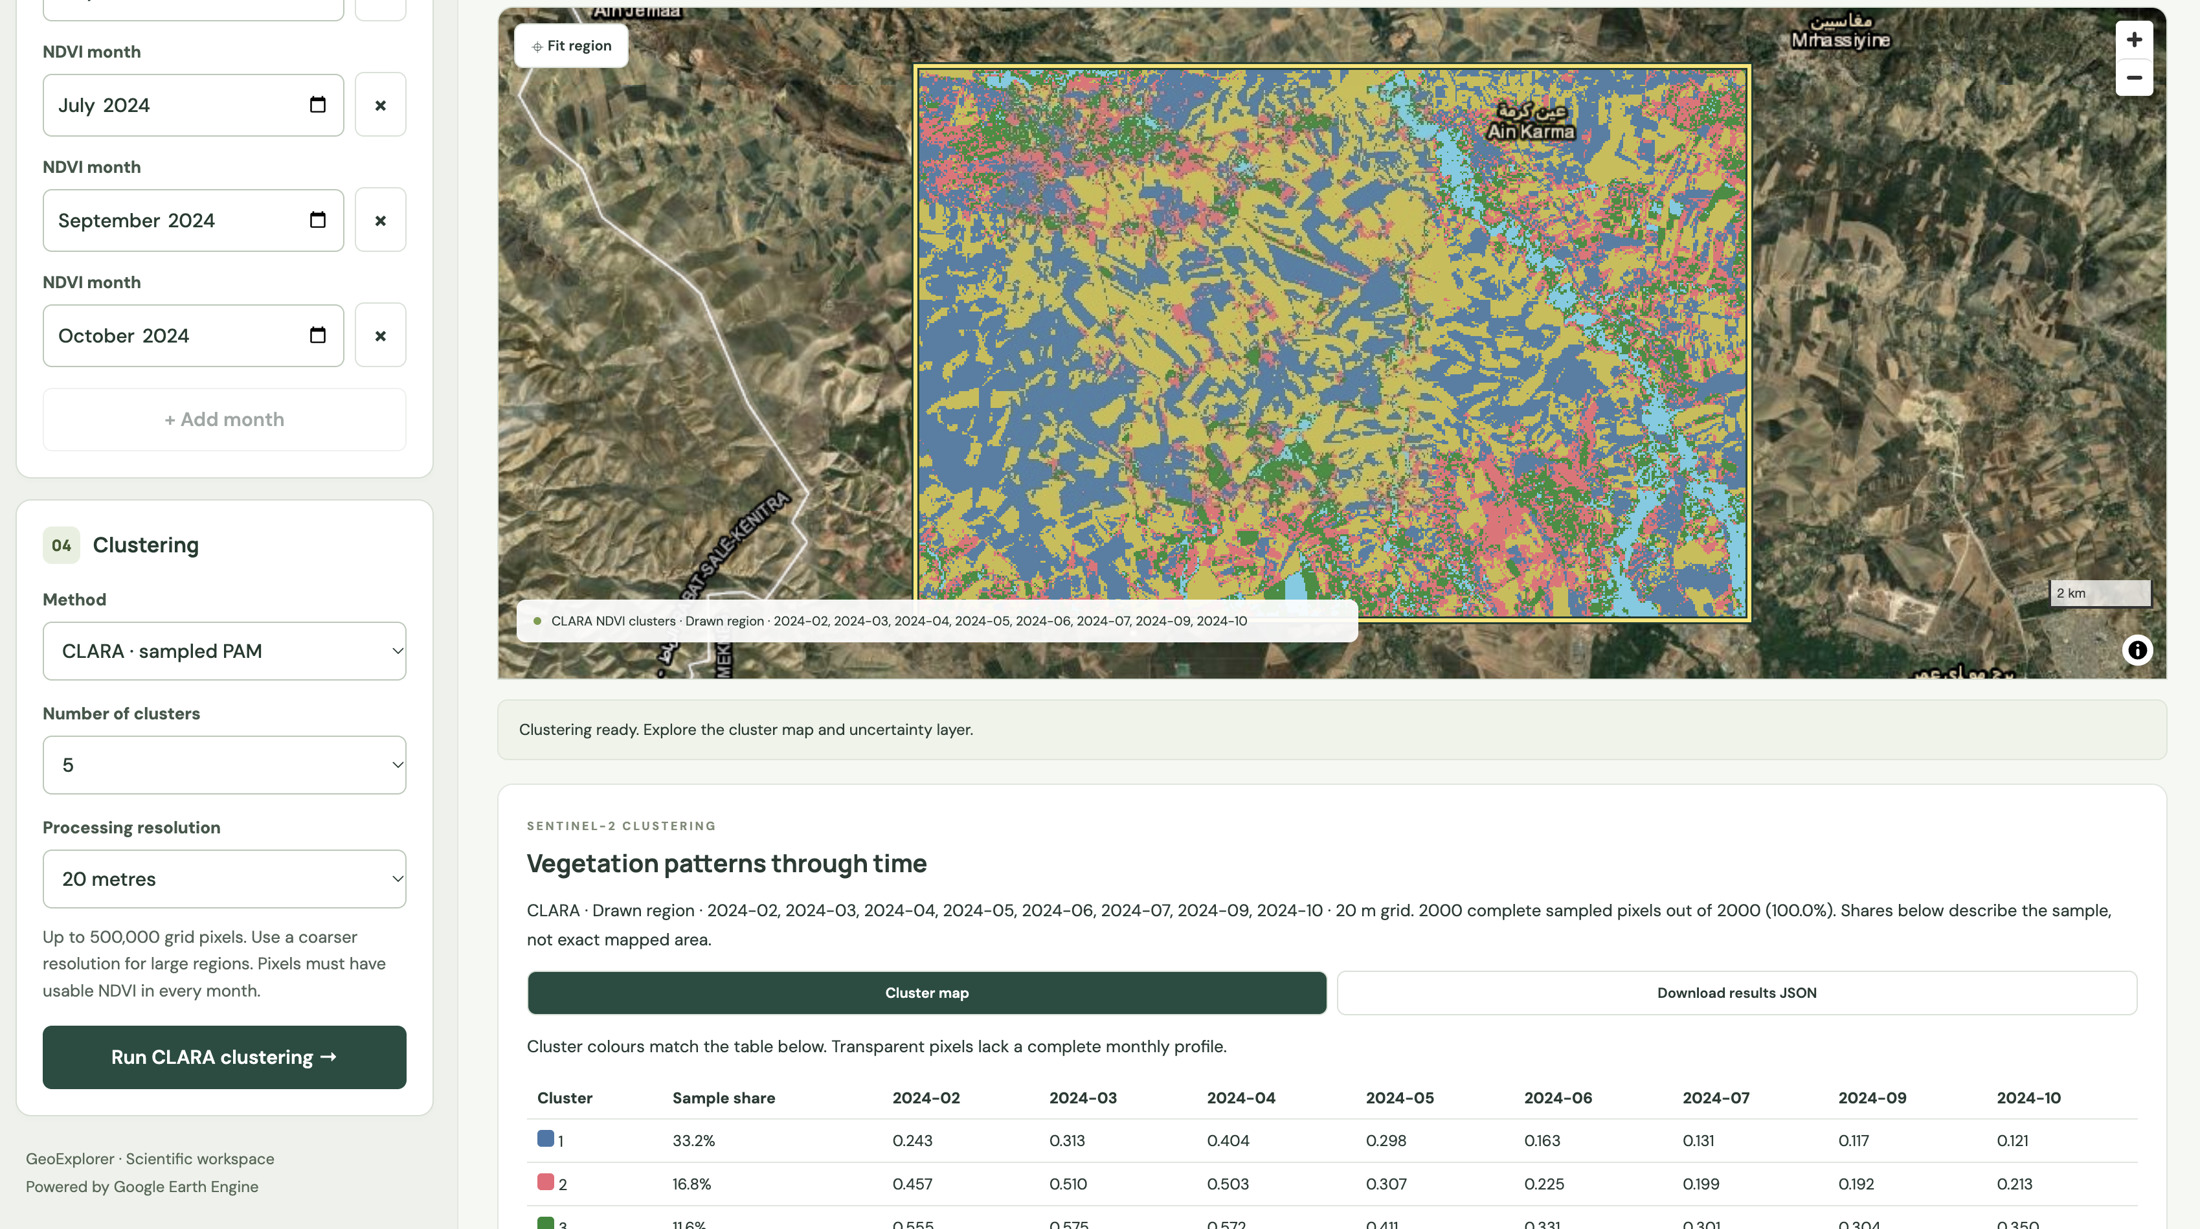Viewport: 2200px width, 1229px height.
Task: Click the Ain Karma map label
Action: click(x=1531, y=122)
